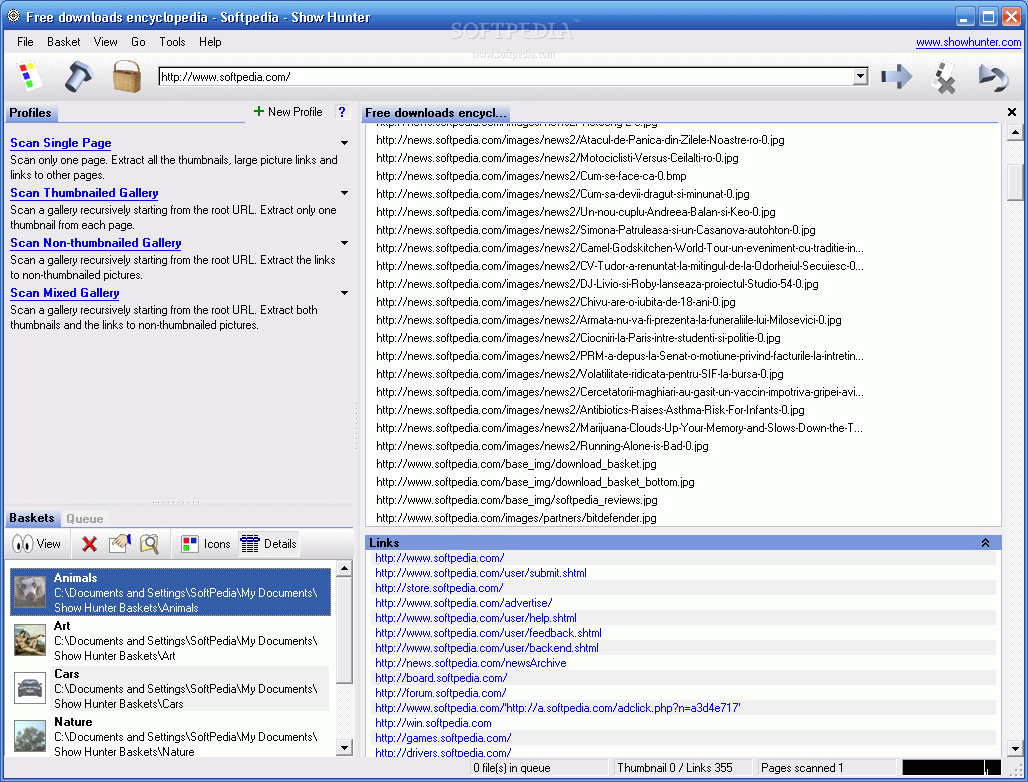Open the Tools menu
The height and width of the screenshot is (782, 1028).
[x=172, y=41]
